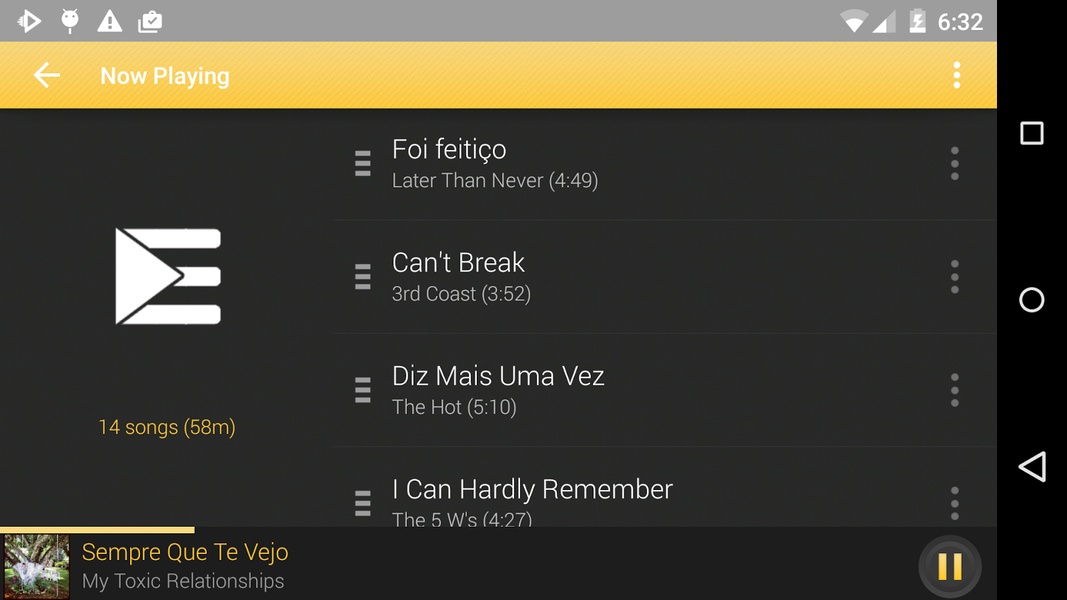Pause the current song
The height and width of the screenshot is (600, 1067).
(950, 566)
